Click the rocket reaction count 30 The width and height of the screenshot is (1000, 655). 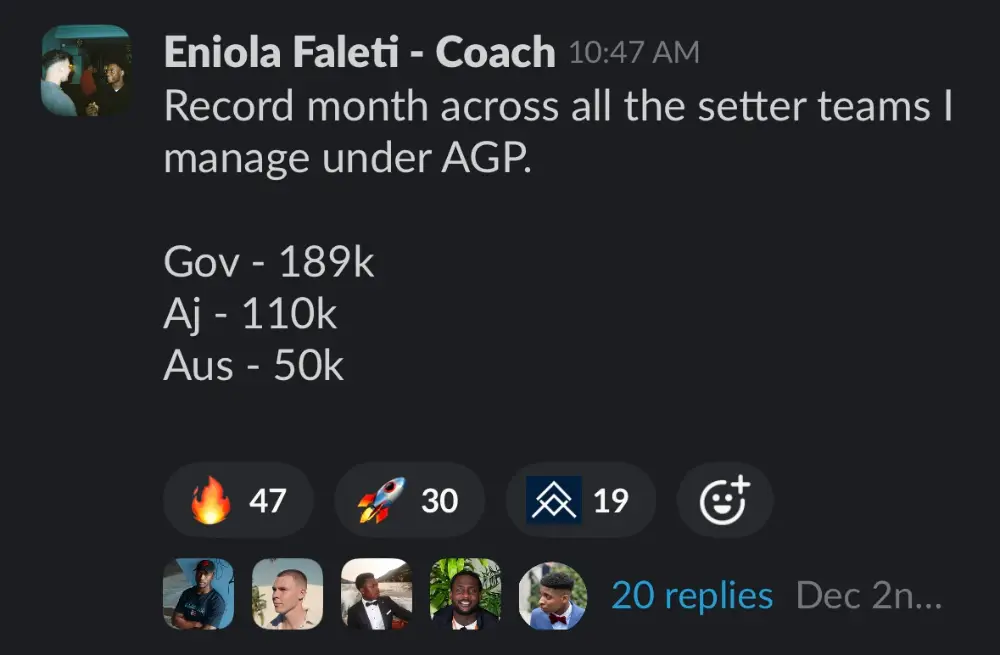coord(439,500)
